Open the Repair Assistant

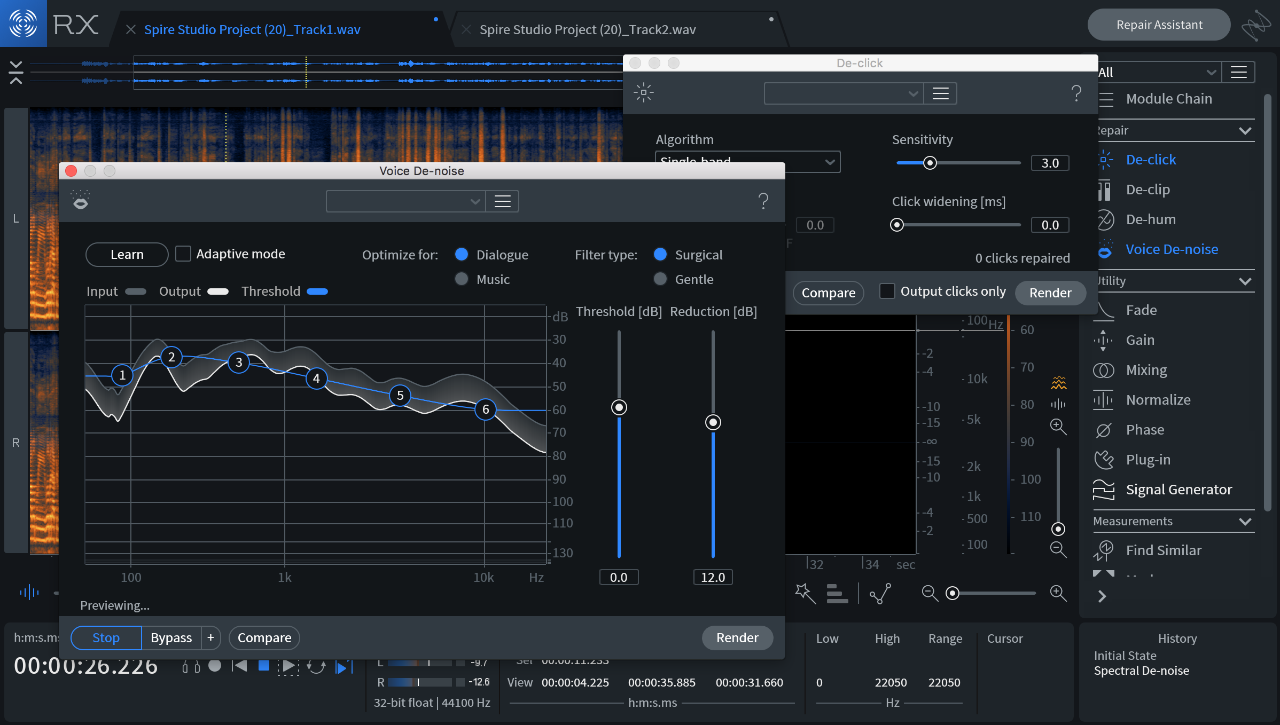[x=1159, y=25]
